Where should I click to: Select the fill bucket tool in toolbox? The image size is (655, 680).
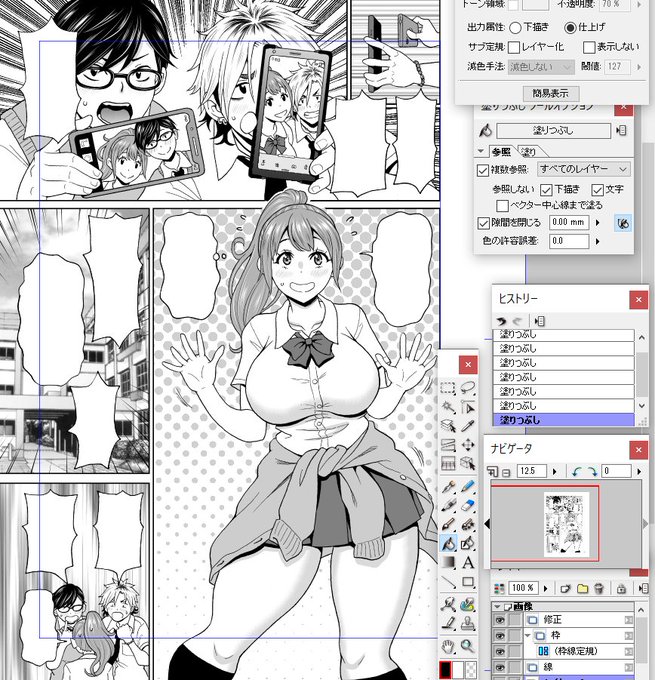448,543
